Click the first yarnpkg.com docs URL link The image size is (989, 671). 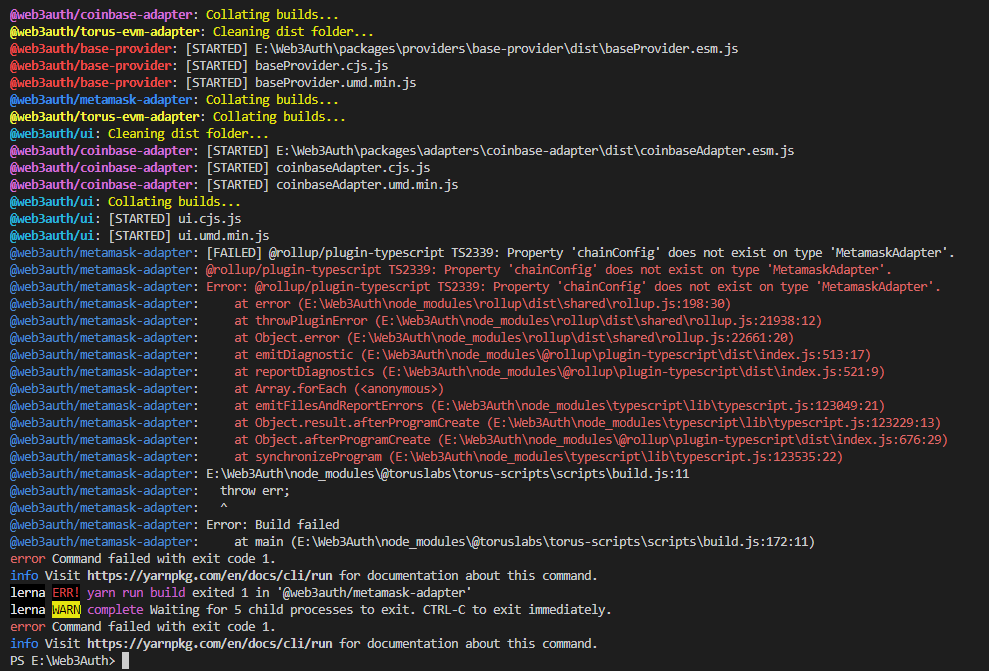point(209,575)
